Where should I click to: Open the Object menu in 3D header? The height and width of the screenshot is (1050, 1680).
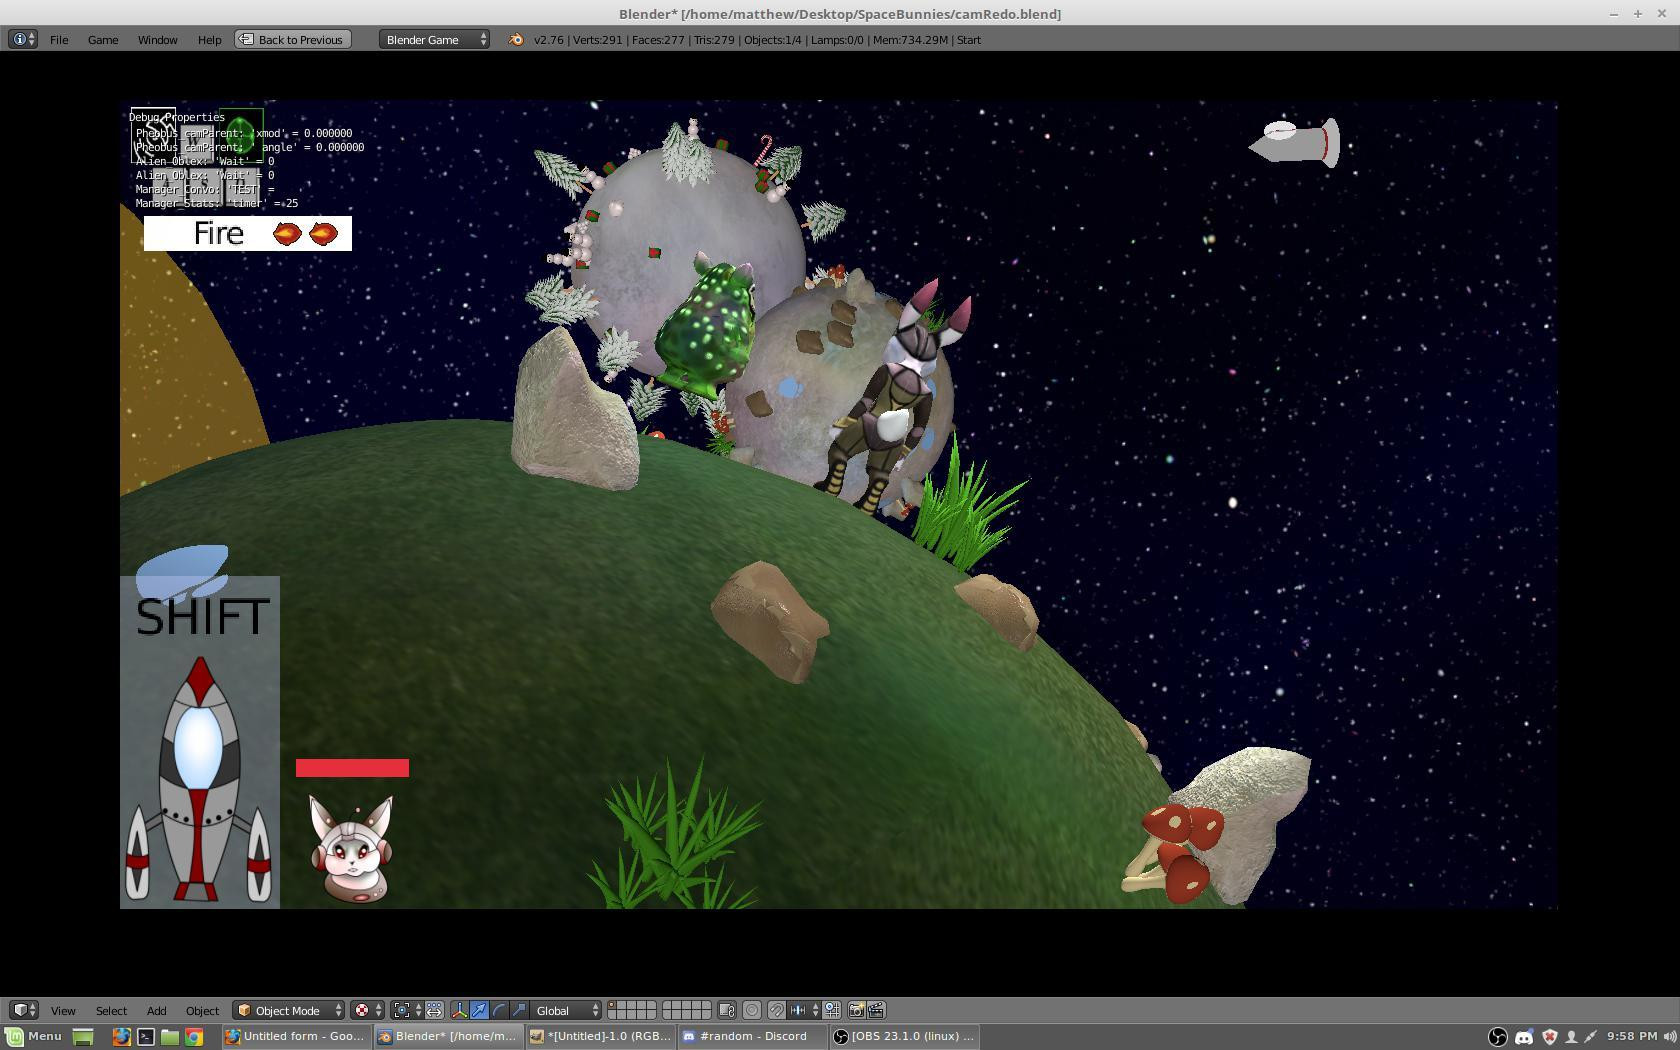[x=202, y=1010]
